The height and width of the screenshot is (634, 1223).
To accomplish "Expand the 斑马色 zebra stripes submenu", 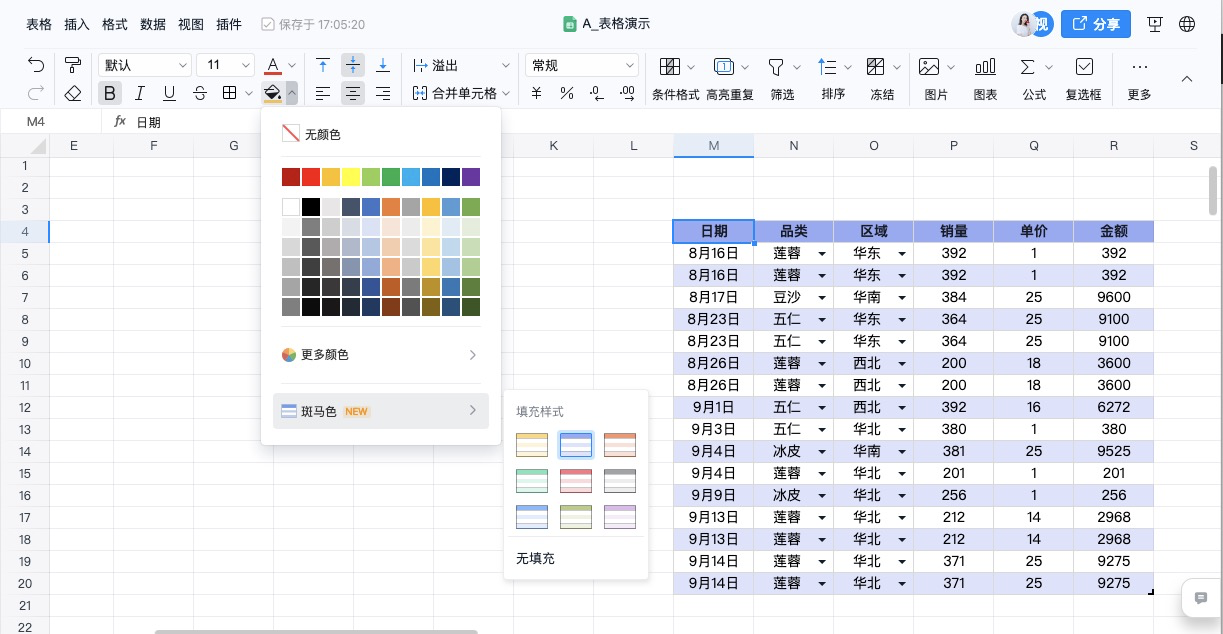I will click(380, 411).
